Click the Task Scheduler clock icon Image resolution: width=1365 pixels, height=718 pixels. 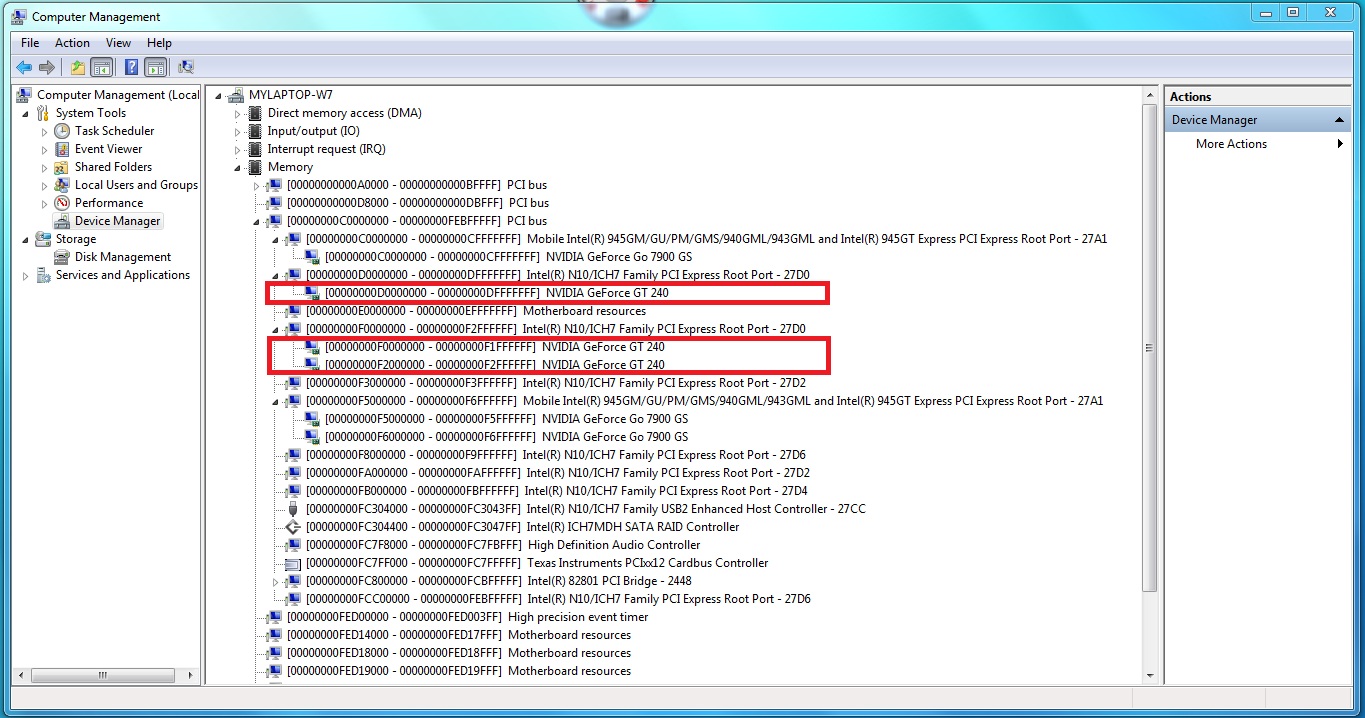tap(62, 131)
